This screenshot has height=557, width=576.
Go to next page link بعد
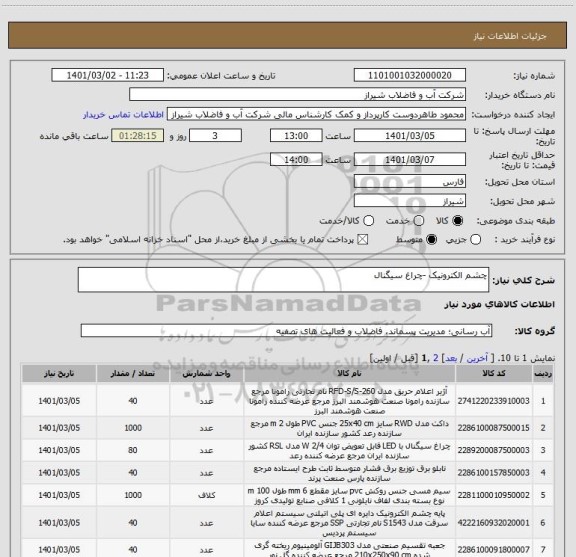(x=451, y=358)
